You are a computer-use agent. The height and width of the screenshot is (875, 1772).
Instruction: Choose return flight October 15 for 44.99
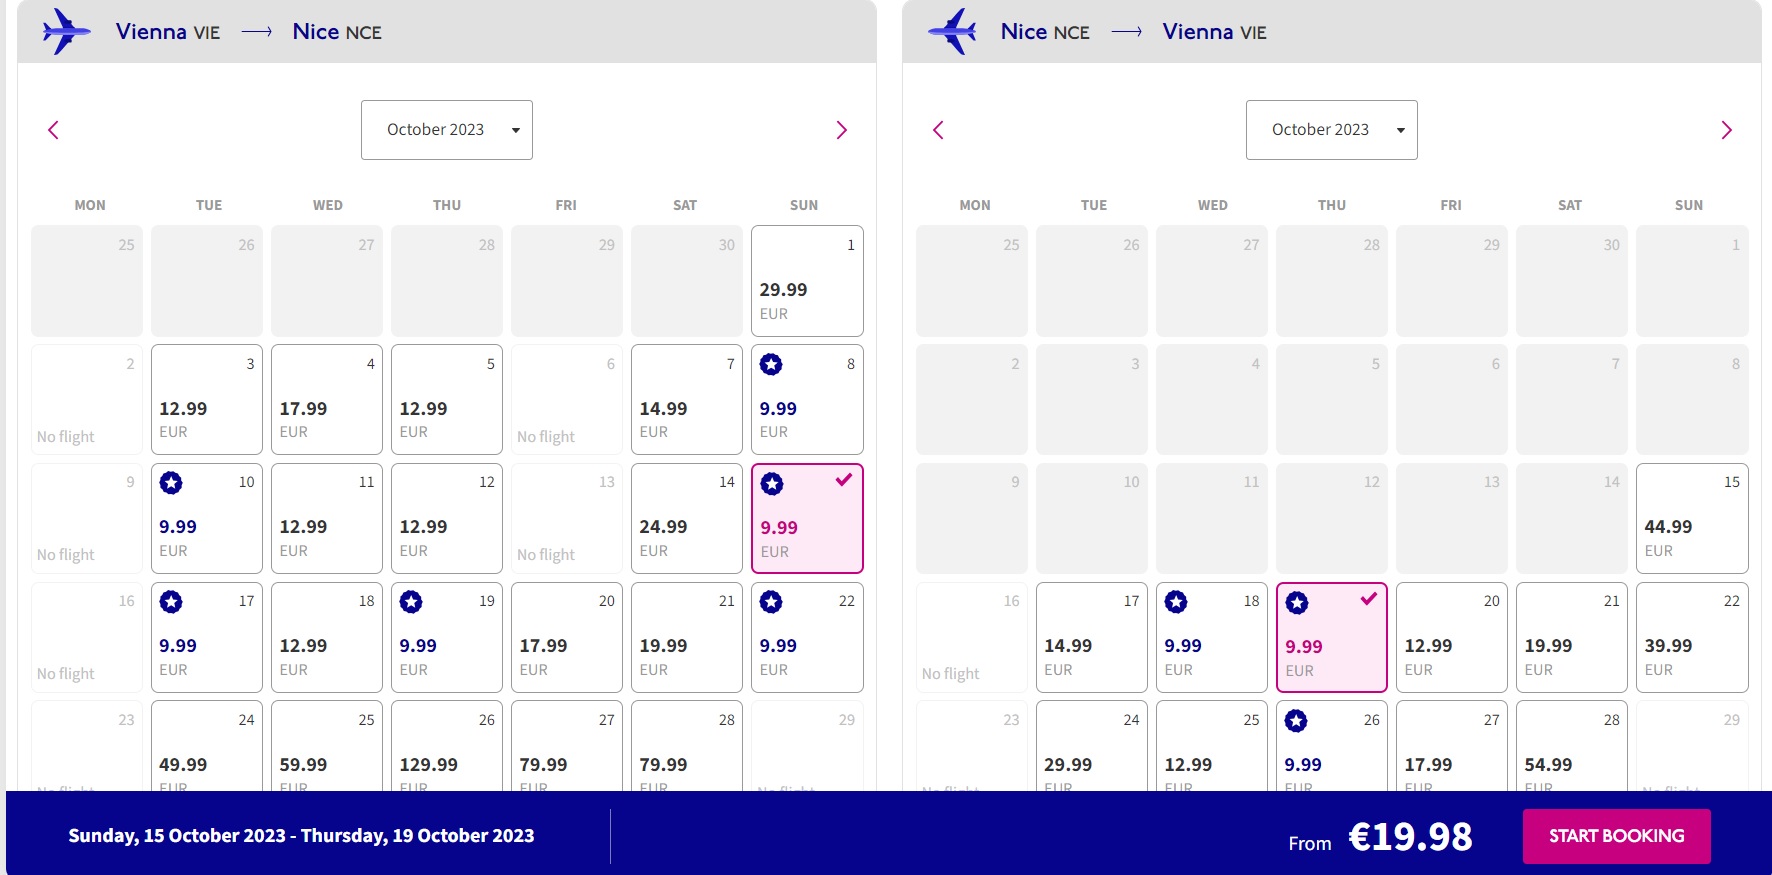(x=1692, y=518)
